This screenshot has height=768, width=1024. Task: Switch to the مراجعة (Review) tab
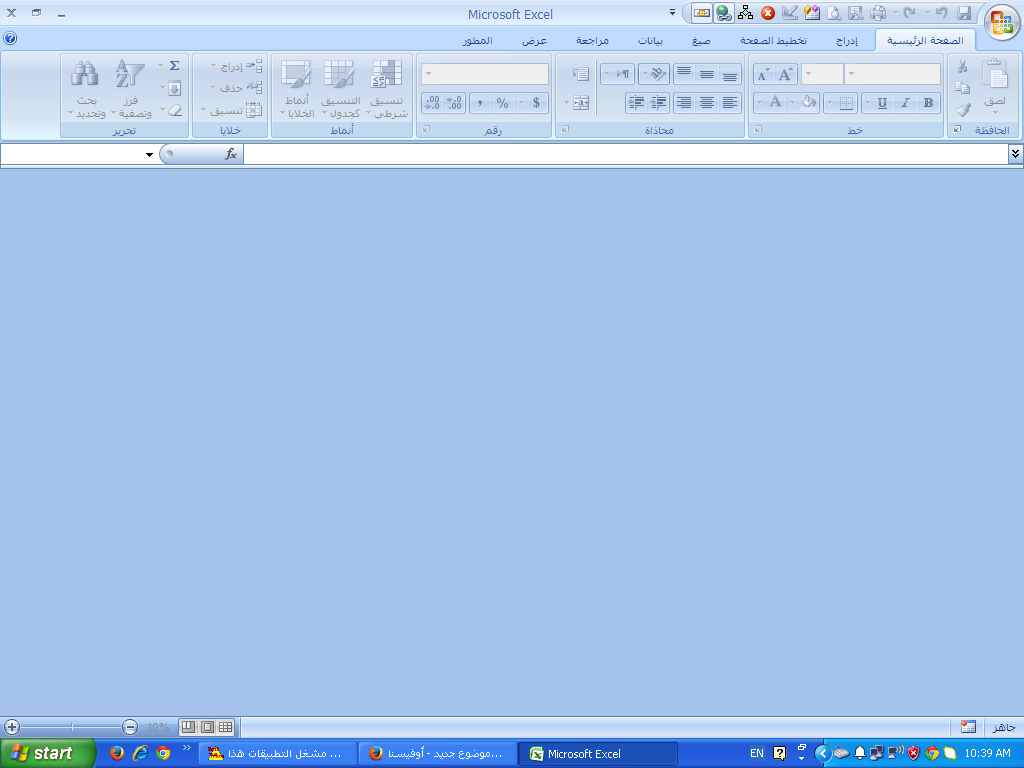592,40
